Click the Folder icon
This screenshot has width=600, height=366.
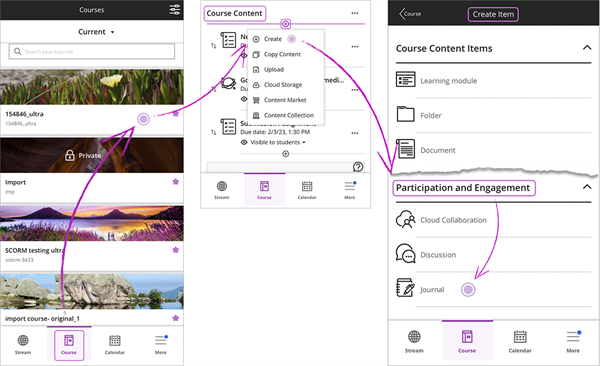coord(405,114)
